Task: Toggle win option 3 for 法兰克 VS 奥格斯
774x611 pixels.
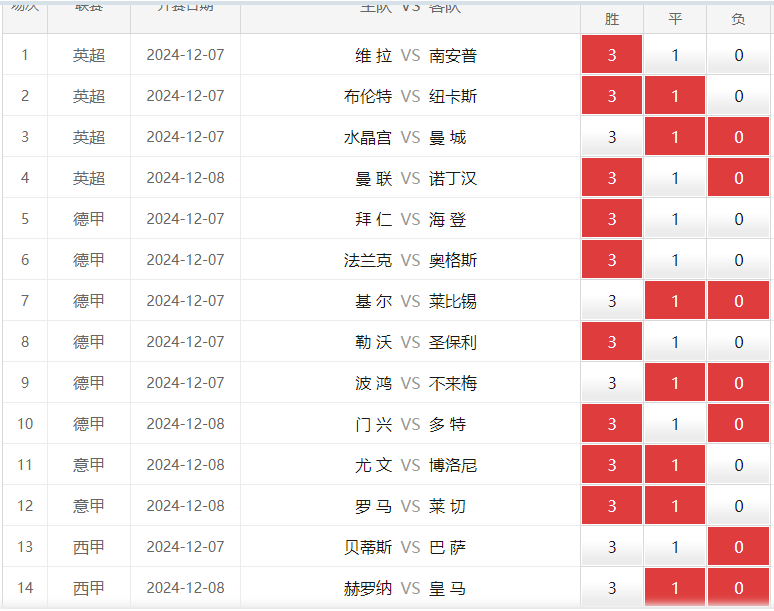Action: click(x=612, y=259)
